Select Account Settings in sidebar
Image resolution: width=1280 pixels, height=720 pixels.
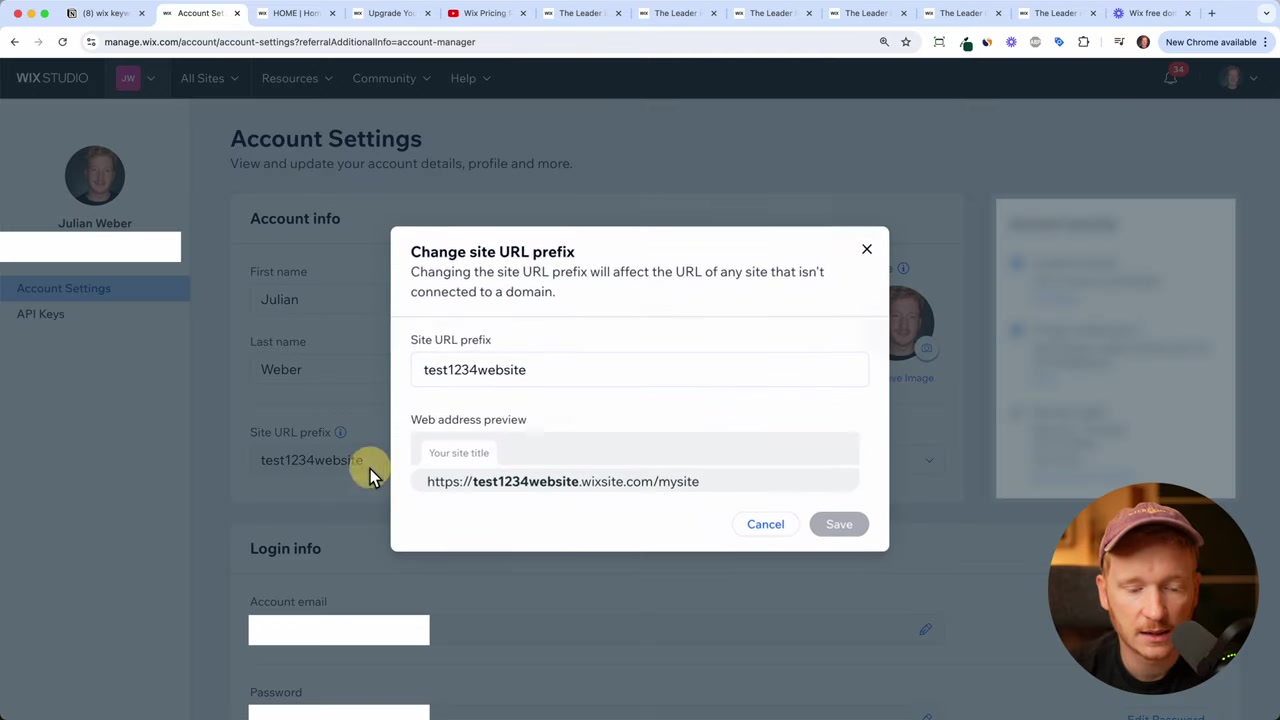click(x=95, y=288)
